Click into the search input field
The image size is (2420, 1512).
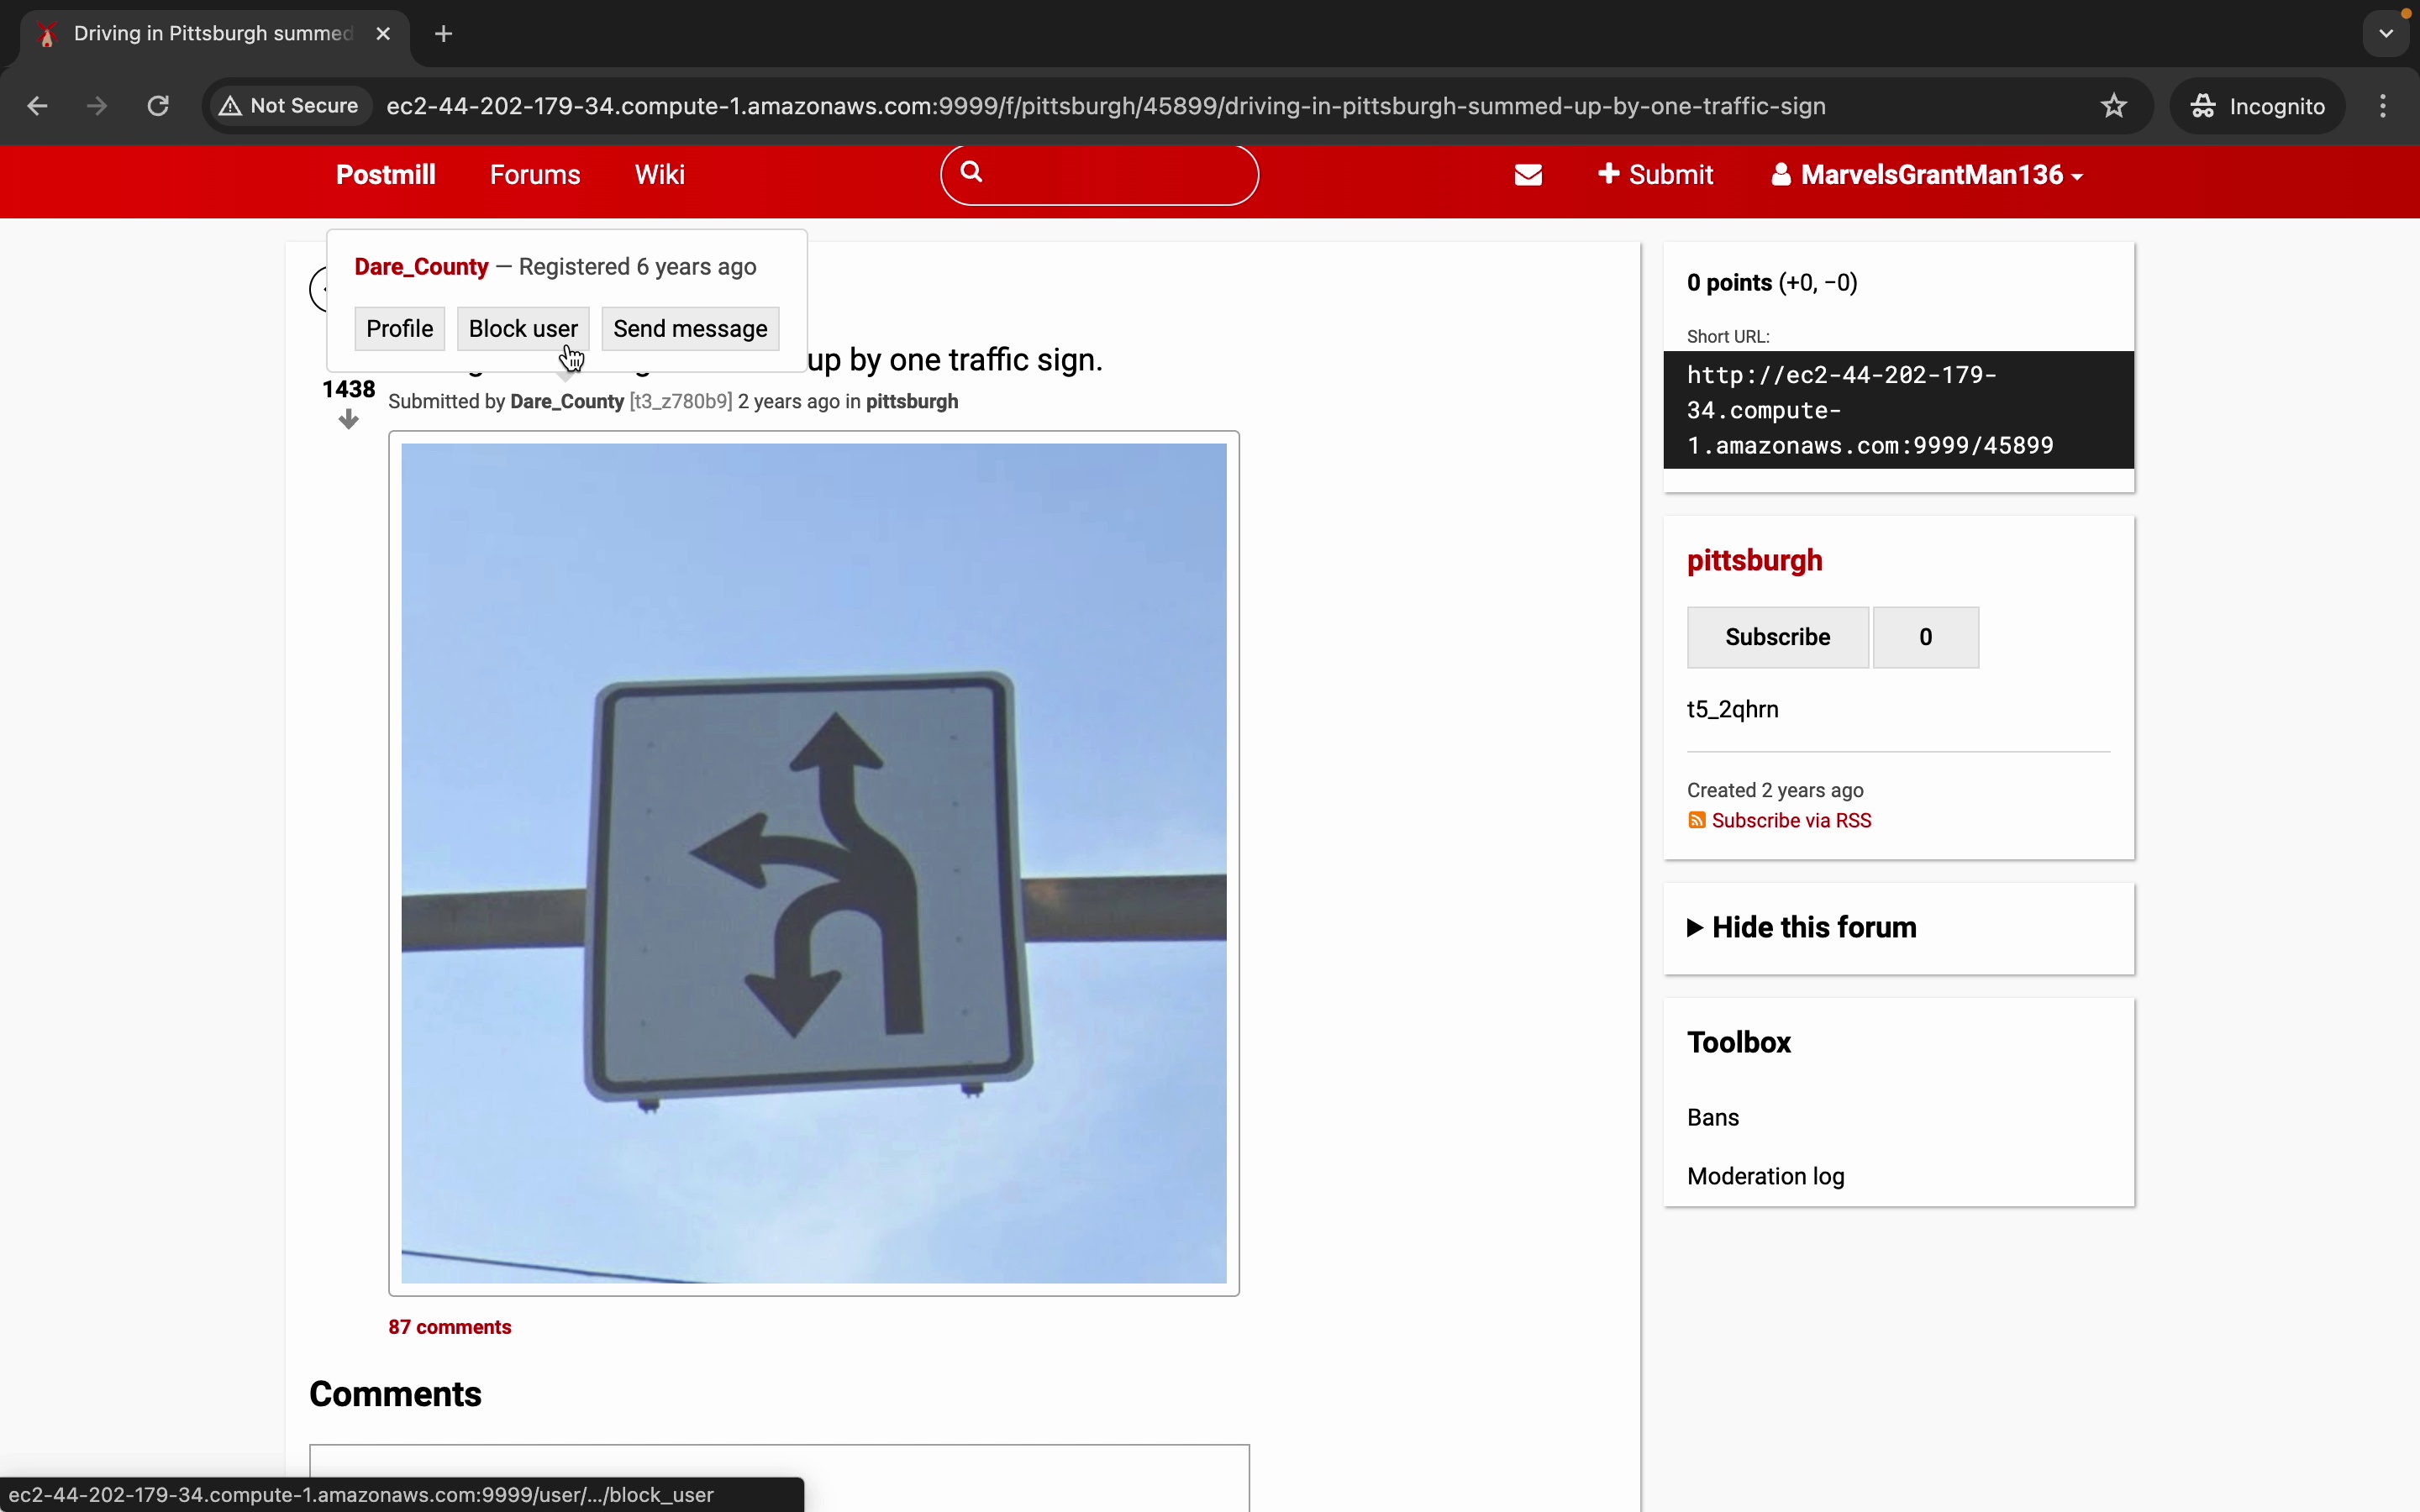(1115, 175)
